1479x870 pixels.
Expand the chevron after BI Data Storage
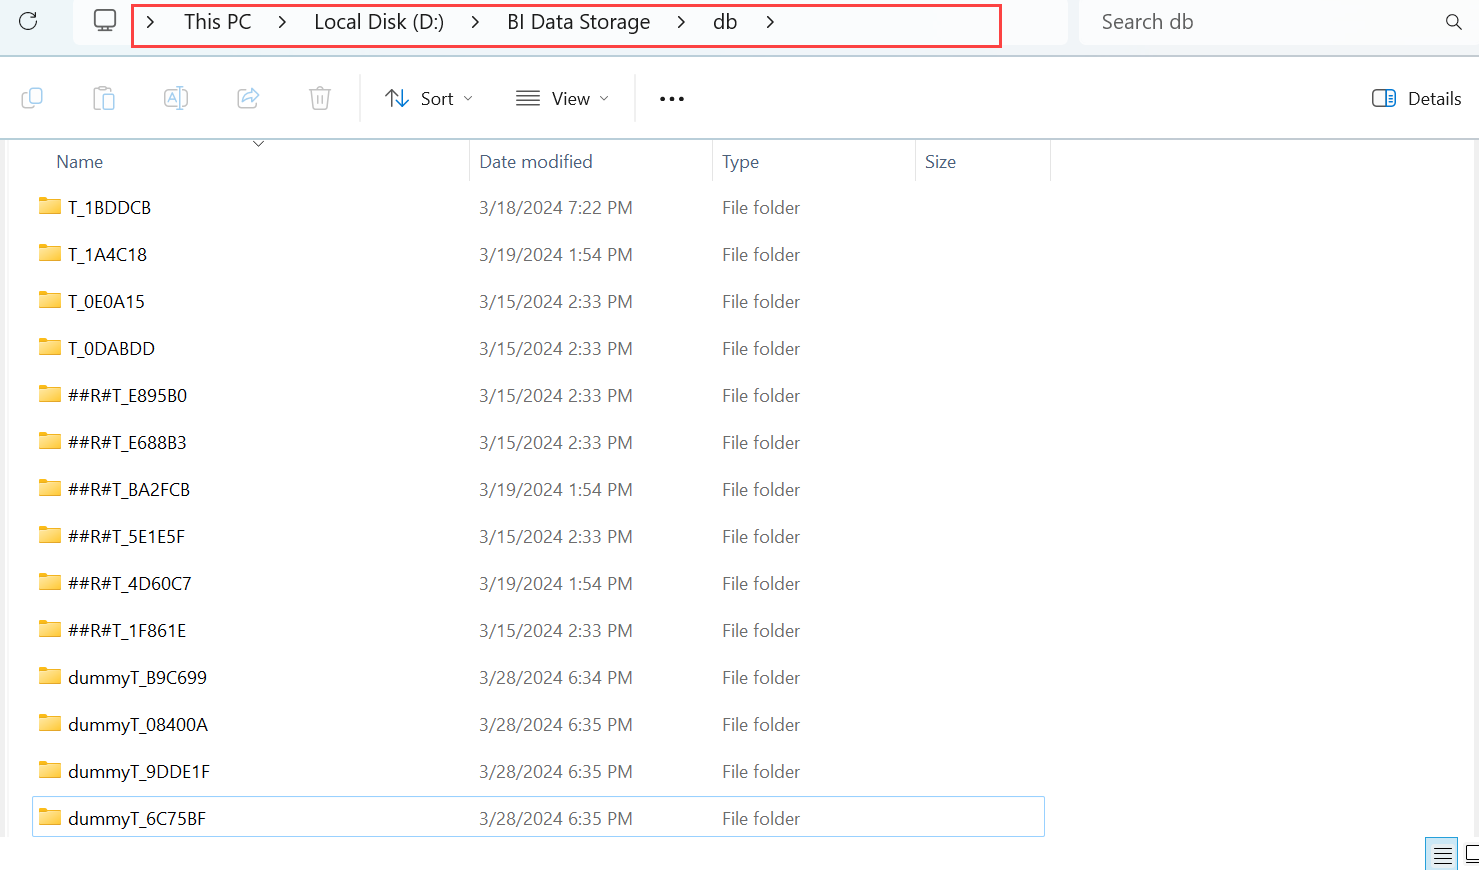(680, 21)
